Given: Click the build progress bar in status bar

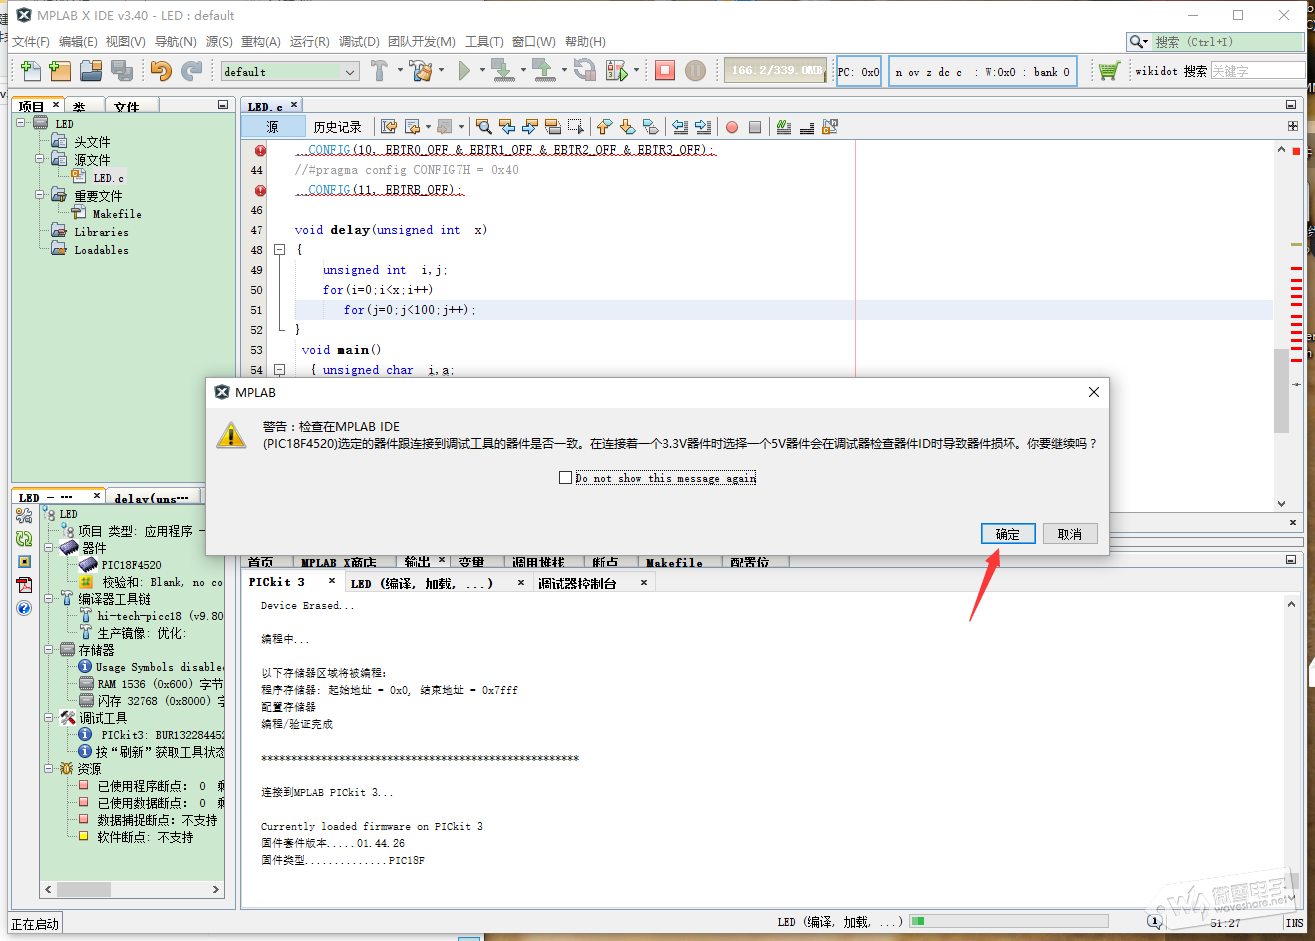Looking at the screenshot, I should (1008, 921).
